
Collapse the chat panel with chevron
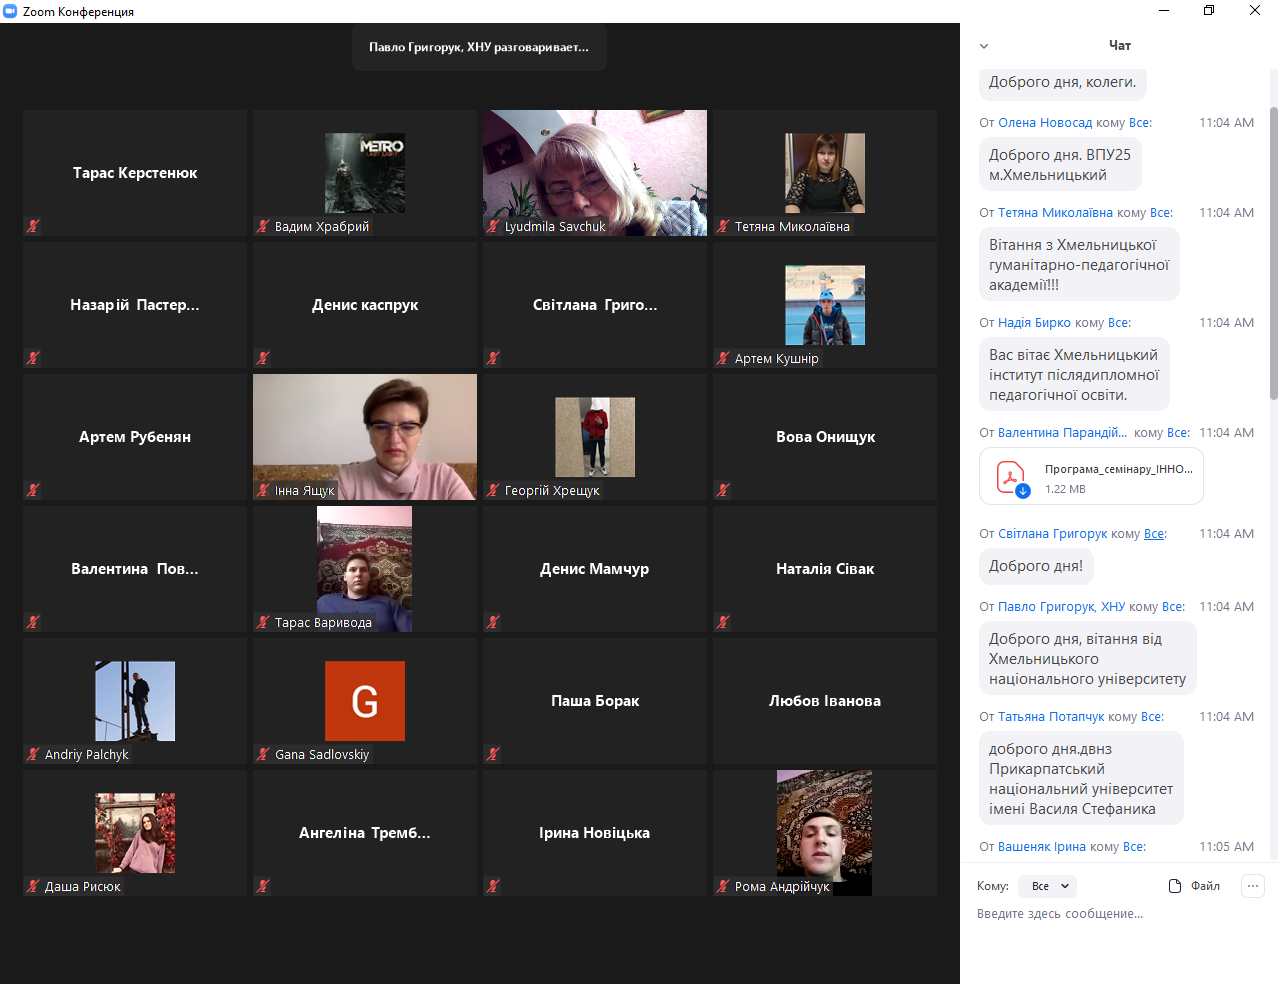[x=984, y=46]
